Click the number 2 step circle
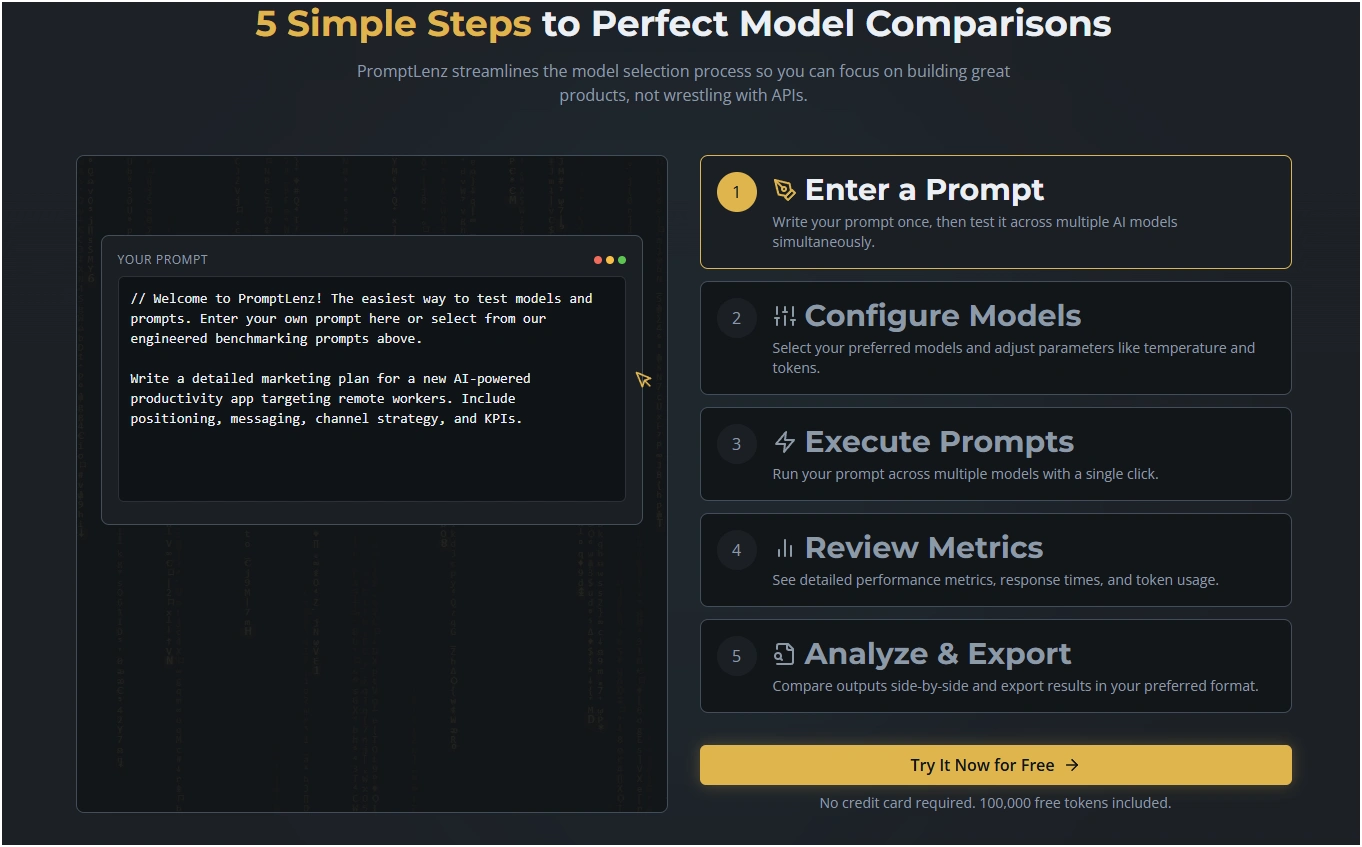 point(737,318)
